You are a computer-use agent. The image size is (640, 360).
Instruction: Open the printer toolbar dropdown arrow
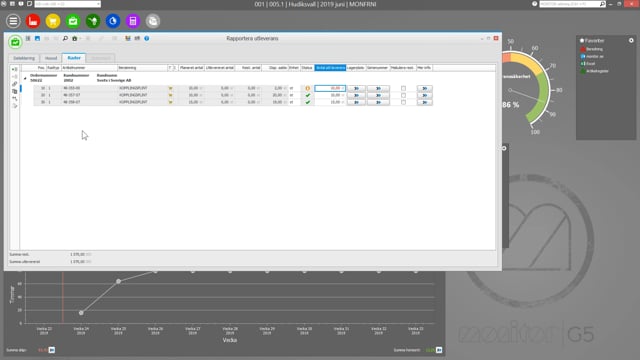[80, 38]
